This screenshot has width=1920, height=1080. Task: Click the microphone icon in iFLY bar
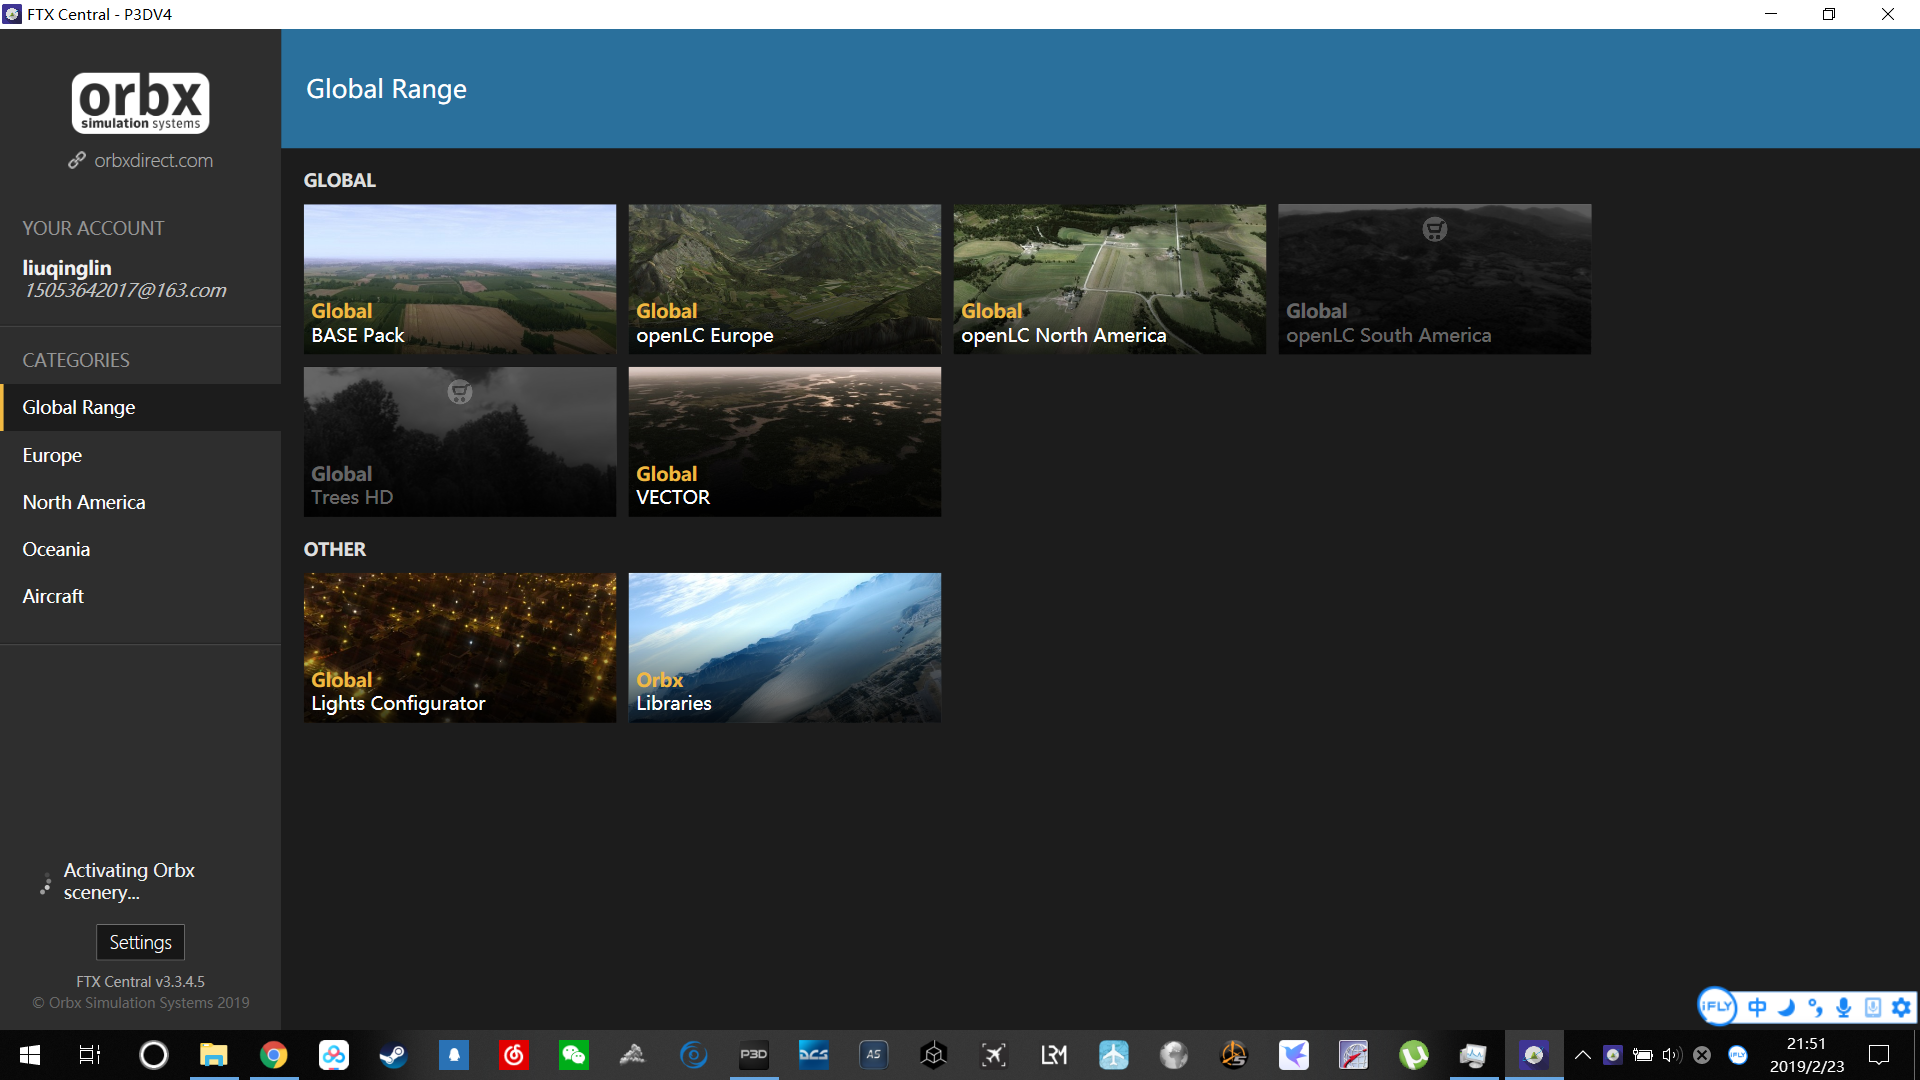coord(1844,1007)
